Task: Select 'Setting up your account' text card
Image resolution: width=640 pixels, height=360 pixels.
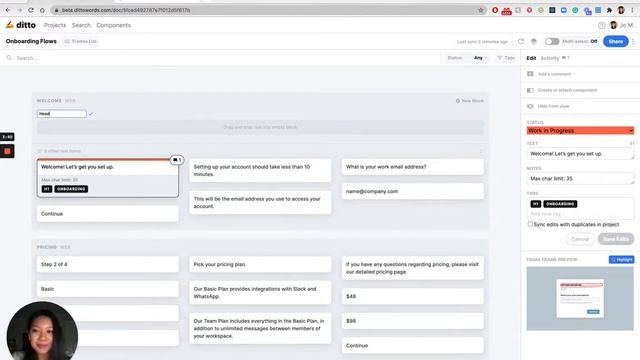Action: 260,171
